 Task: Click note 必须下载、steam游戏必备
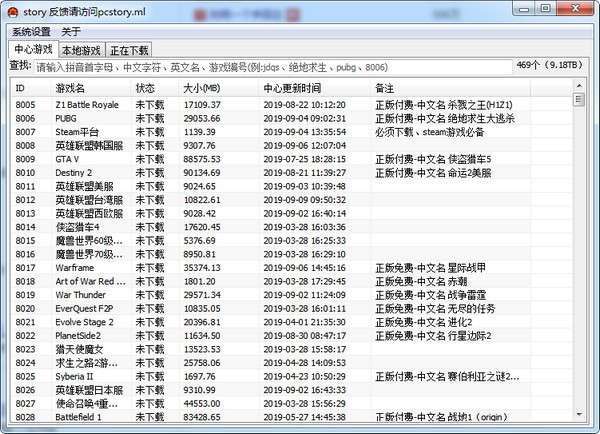tap(429, 132)
